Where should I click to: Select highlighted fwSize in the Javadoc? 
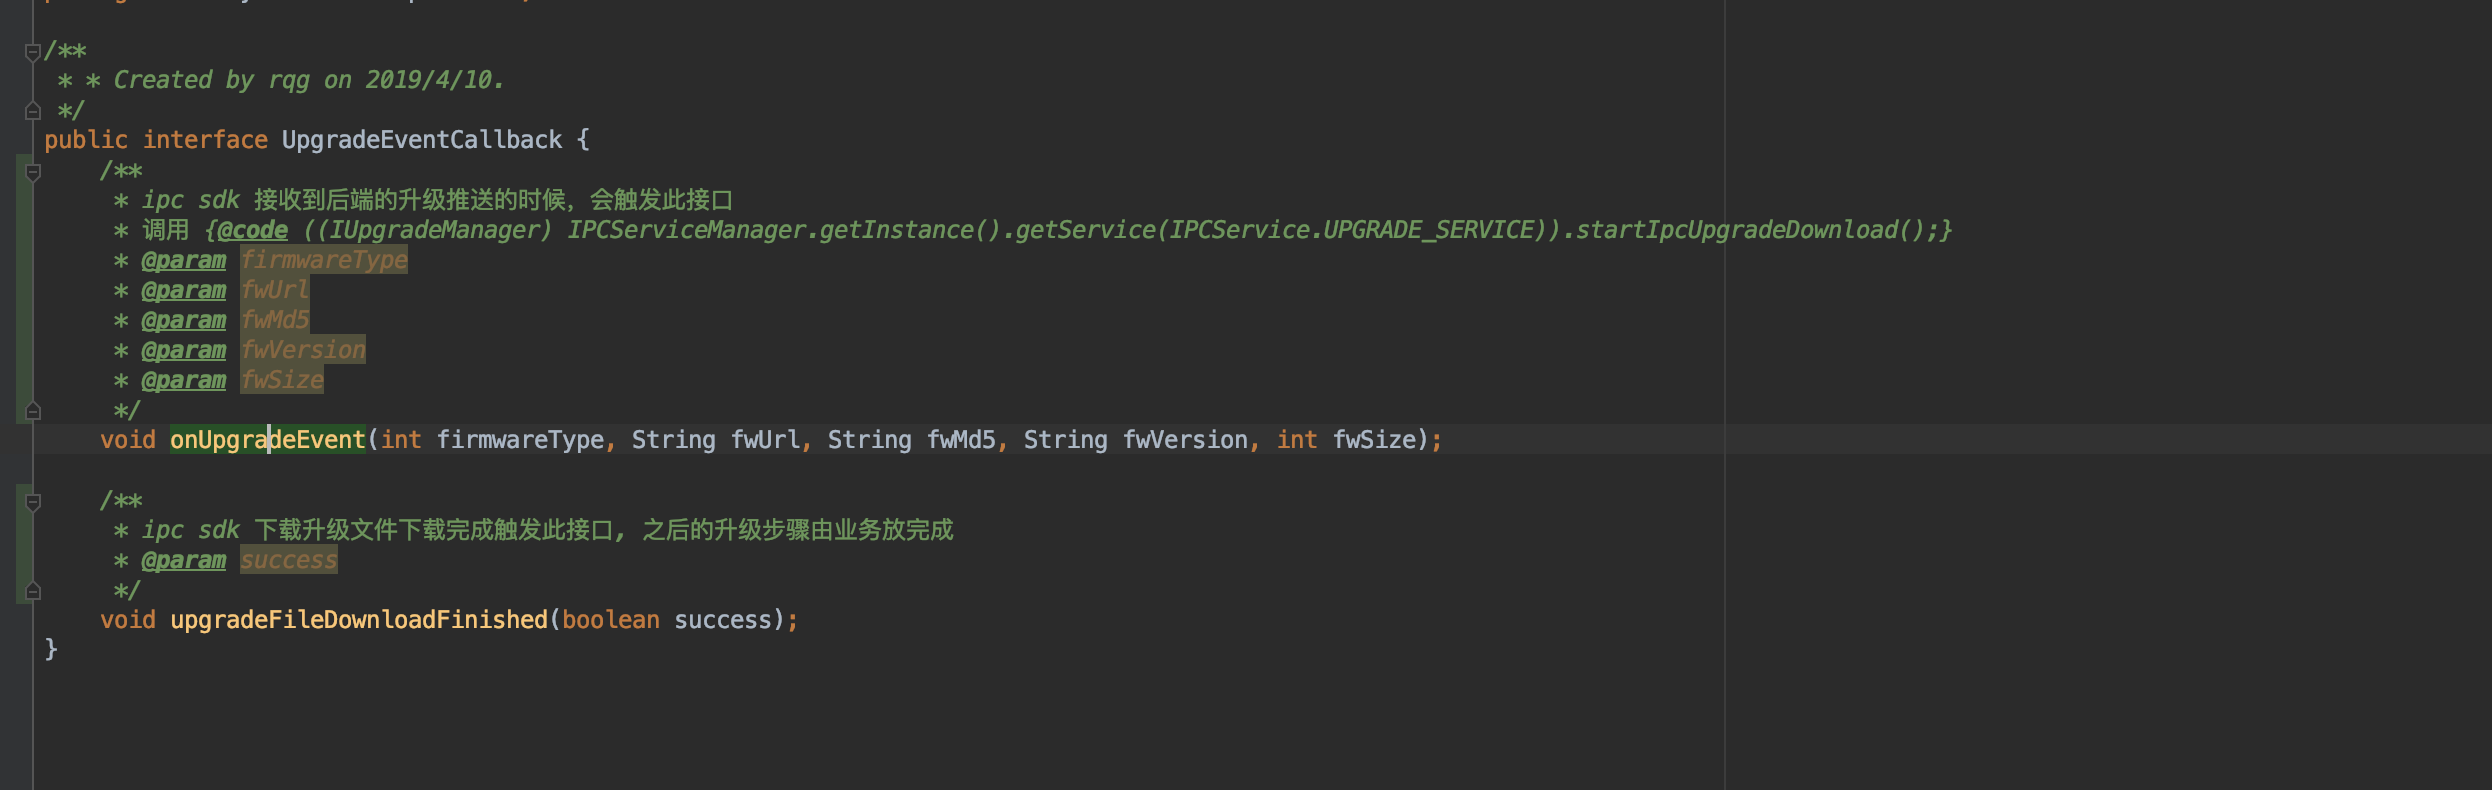point(282,380)
